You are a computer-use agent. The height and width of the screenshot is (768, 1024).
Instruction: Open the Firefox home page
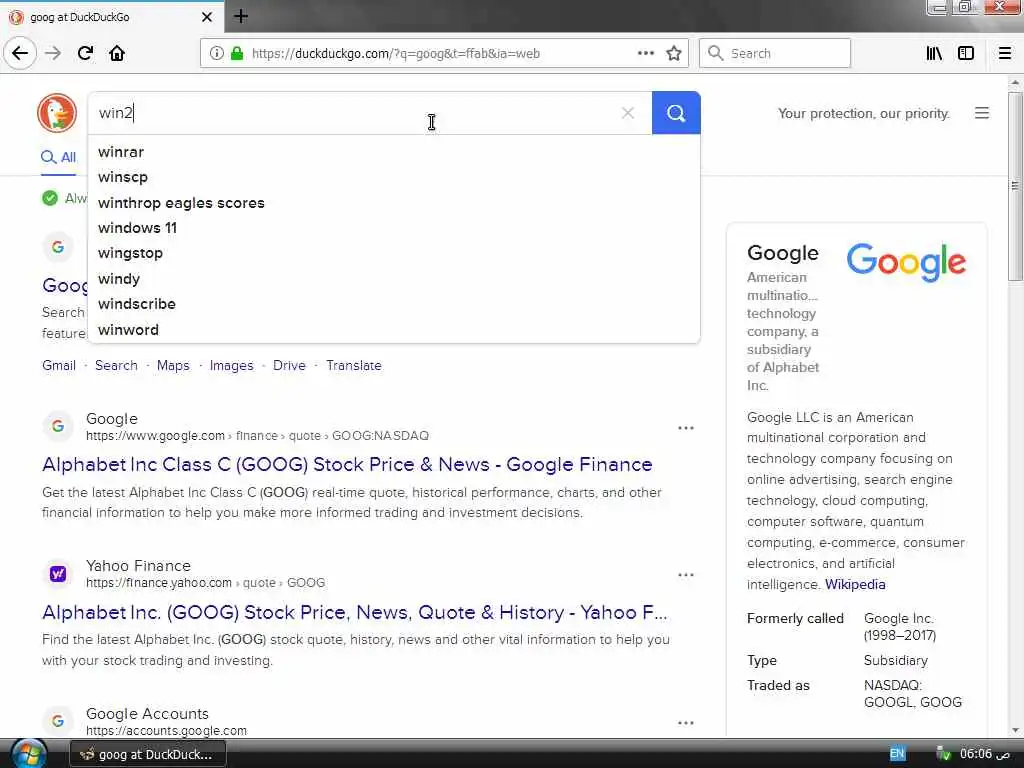pyautogui.click(x=117, y=53)
